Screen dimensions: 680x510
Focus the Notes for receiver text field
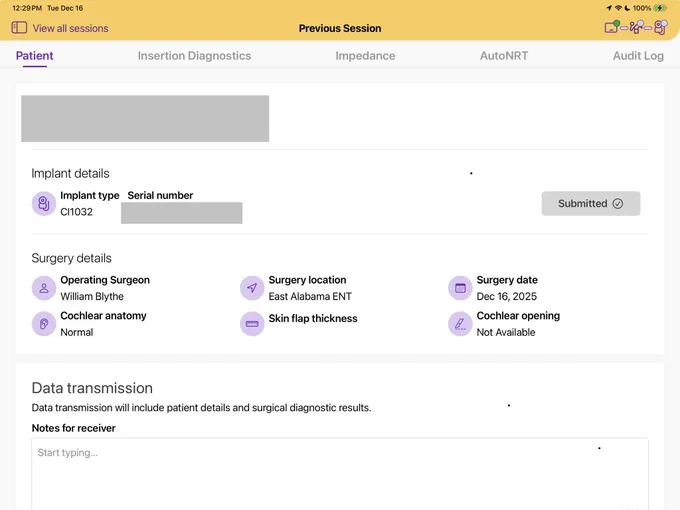click(340, 474)
